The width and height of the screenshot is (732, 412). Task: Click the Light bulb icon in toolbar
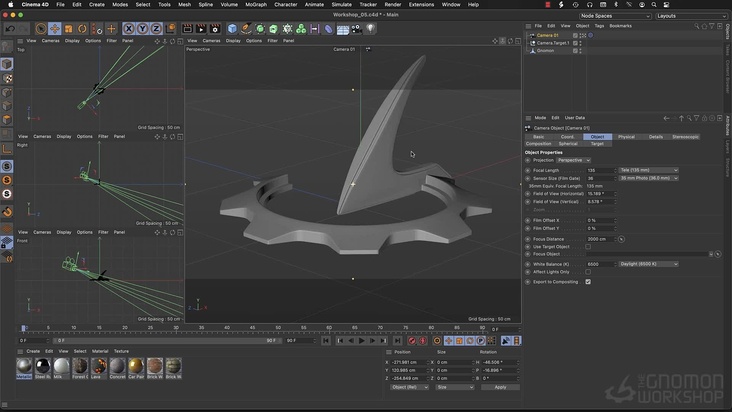click(370, 29)
